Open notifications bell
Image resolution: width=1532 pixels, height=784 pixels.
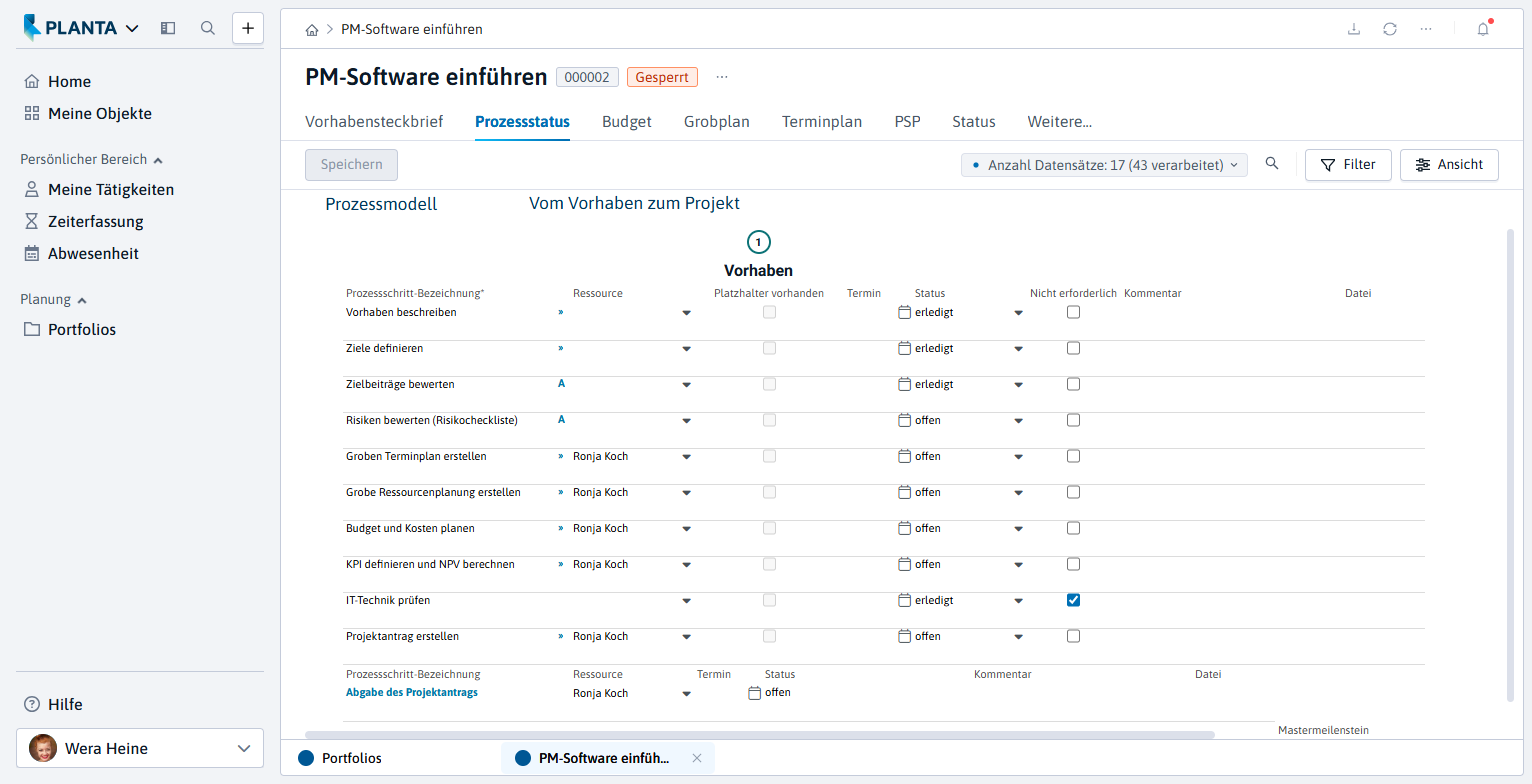coord(1483,29)
